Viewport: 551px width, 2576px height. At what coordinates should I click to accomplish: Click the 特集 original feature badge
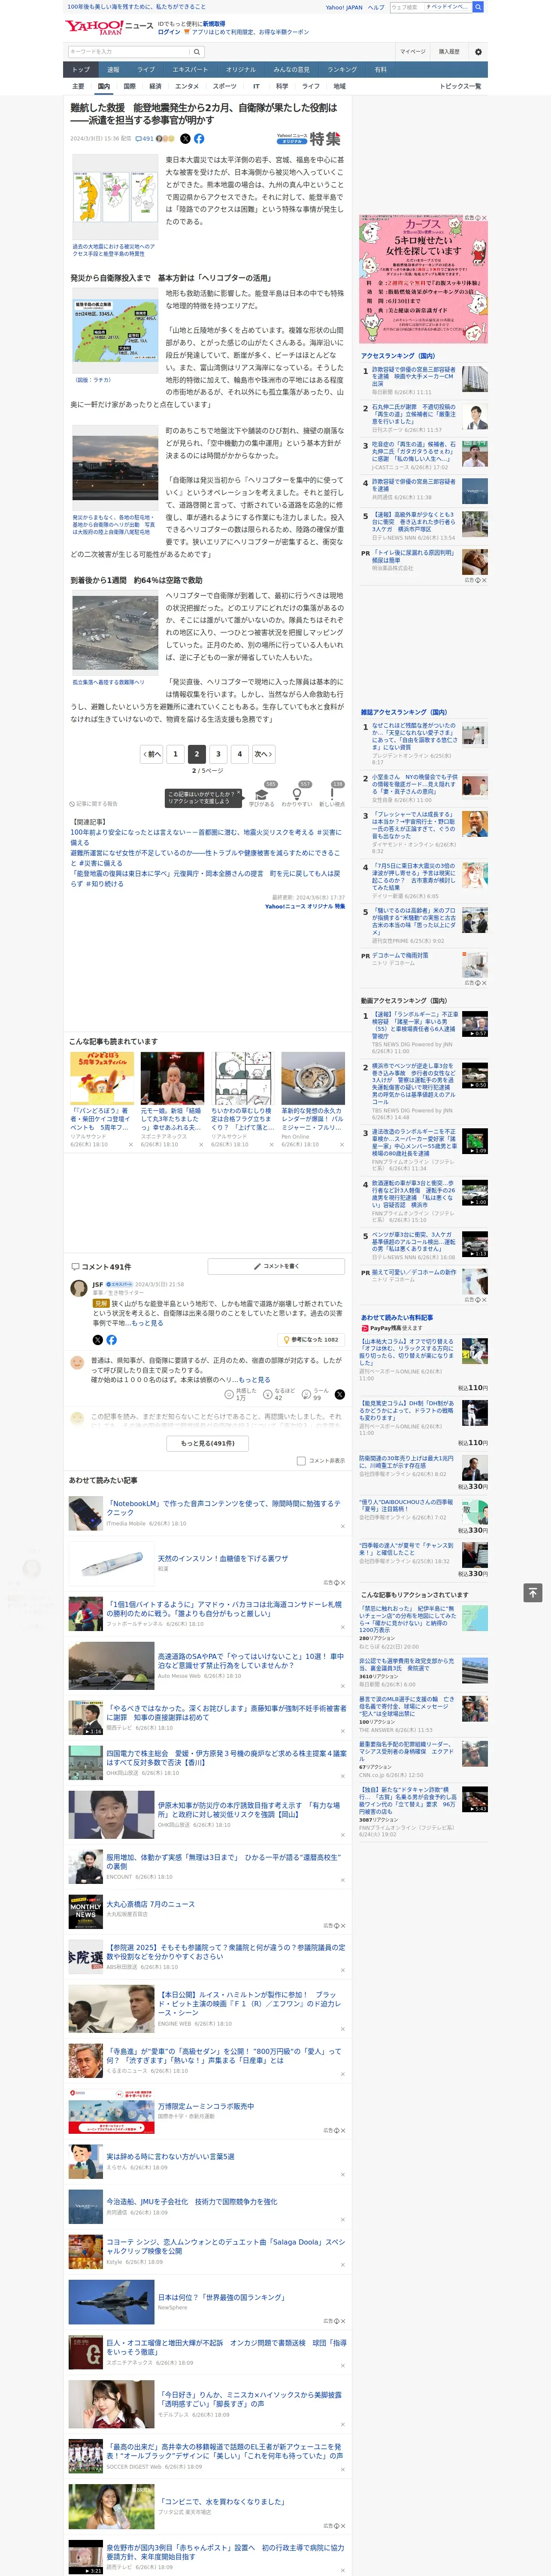[x=310, y=139]
